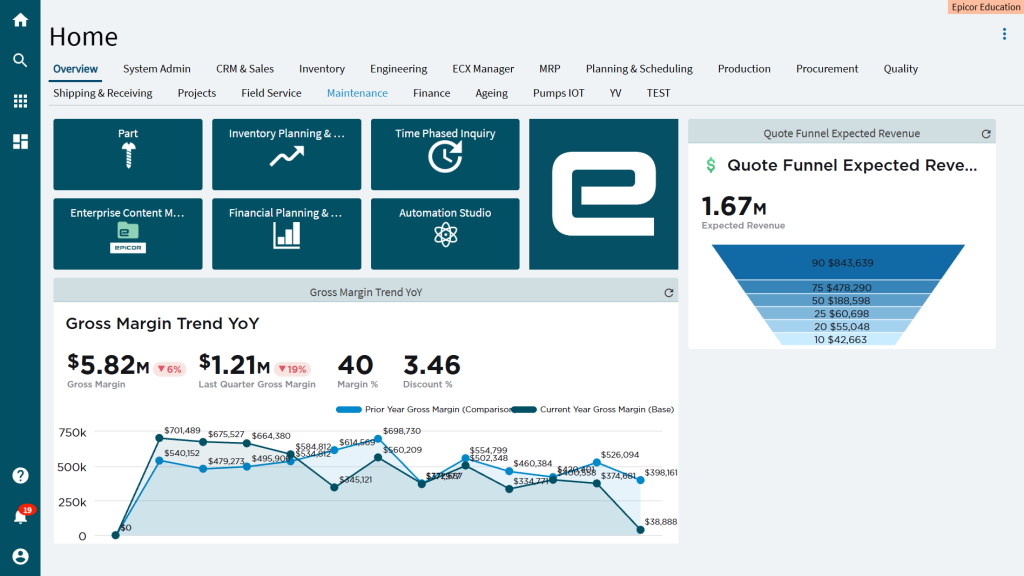The width and height of the screenshot is (1024, 576).
Task: Switch to the Engineering tab
Action: tap(398, 69)
